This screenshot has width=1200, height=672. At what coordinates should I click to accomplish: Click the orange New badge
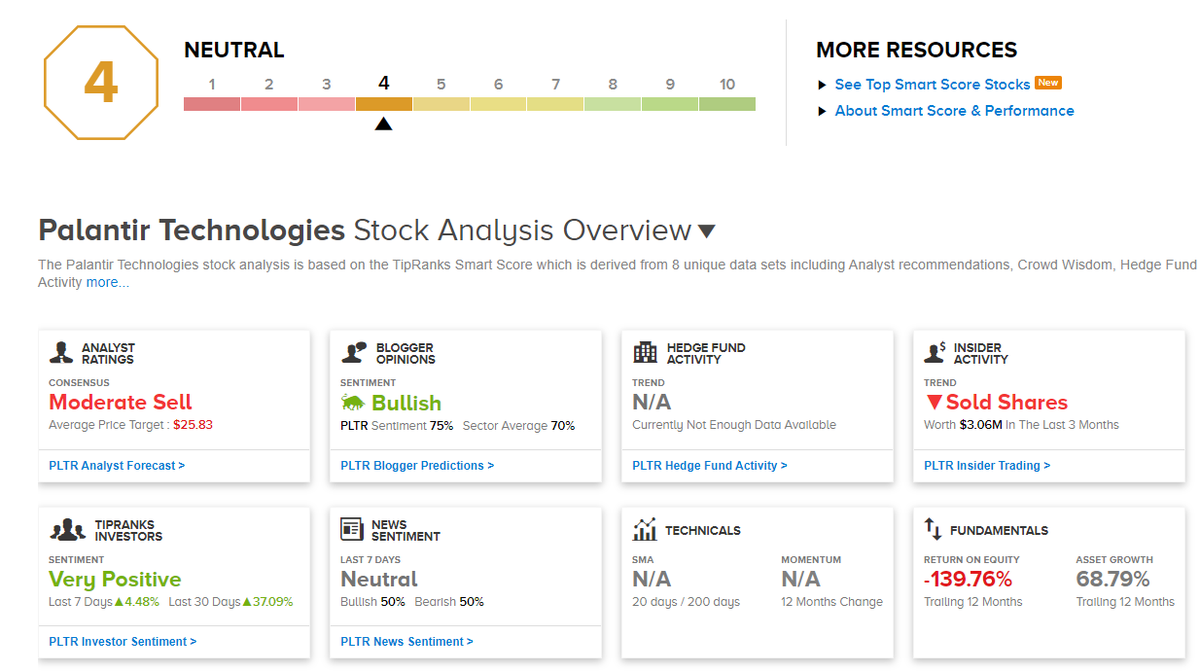tap(1048, 83)
